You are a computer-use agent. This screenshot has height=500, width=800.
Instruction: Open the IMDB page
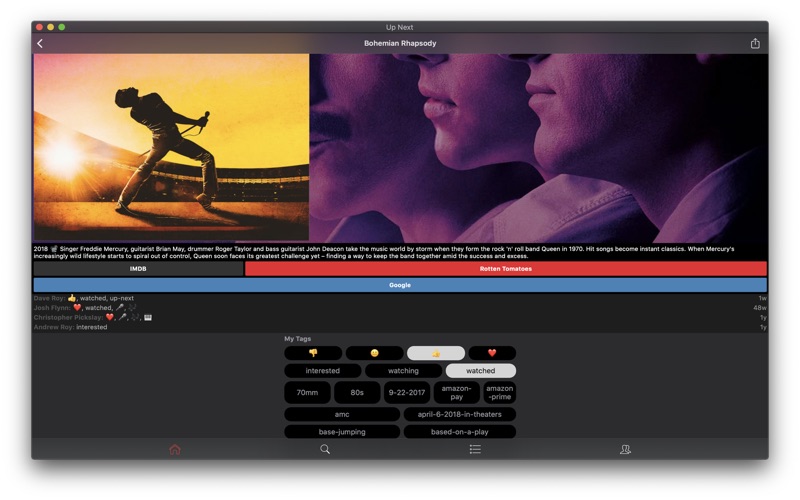click(138, 269)
